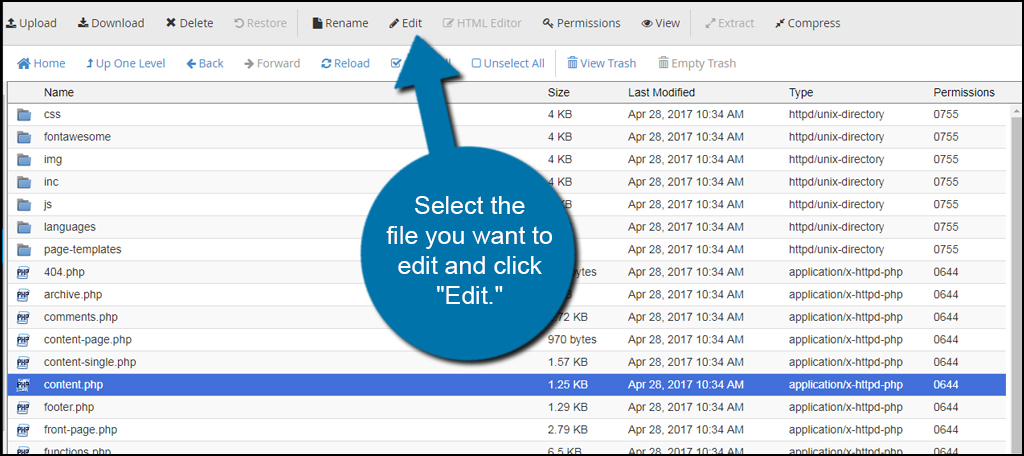
Task: Click the img folder icon
Action: click(x=24, y=159)
